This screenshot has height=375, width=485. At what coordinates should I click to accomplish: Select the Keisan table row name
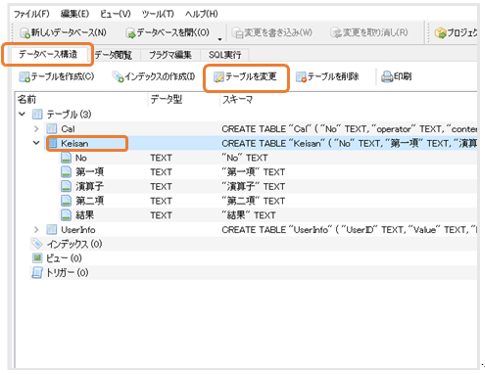coord(75,143)
